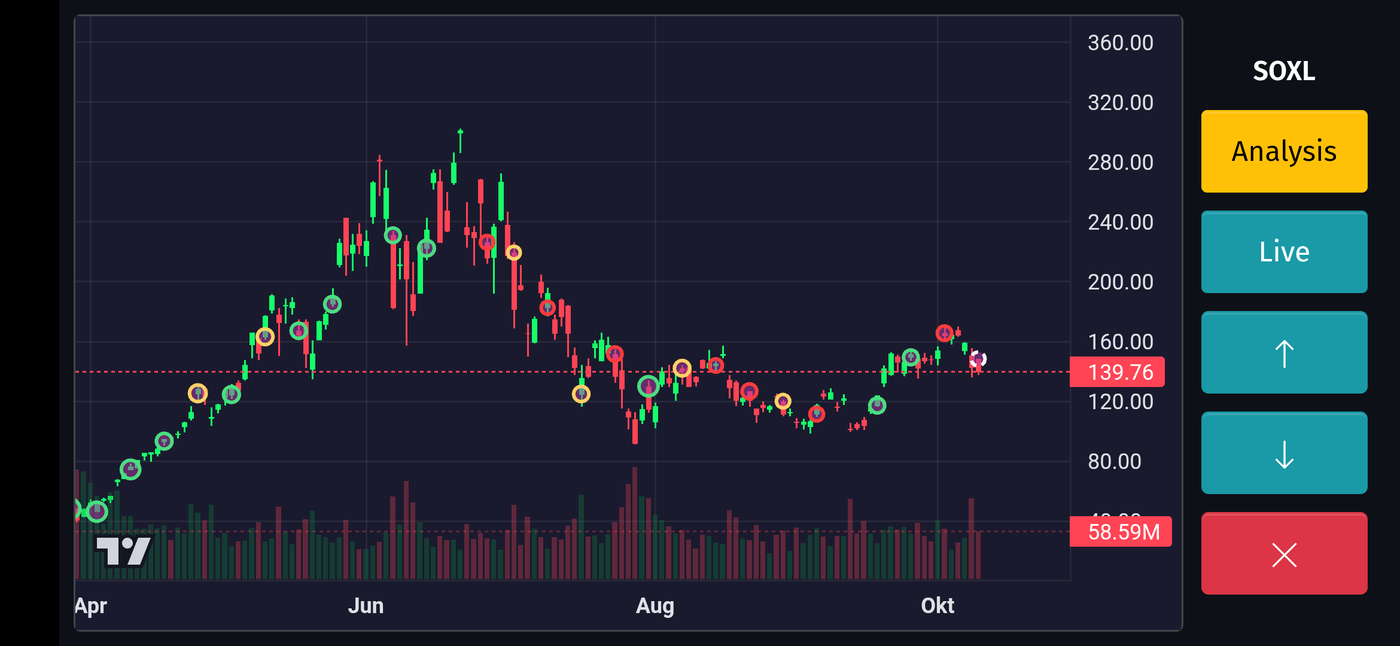
Task: Click the 360.00 price axis label
Action: click(1121, 43)
